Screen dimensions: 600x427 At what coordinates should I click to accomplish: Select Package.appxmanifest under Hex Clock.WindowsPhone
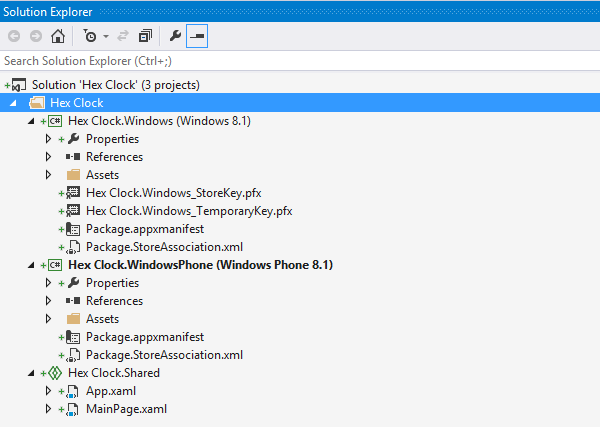click(145, 337)
